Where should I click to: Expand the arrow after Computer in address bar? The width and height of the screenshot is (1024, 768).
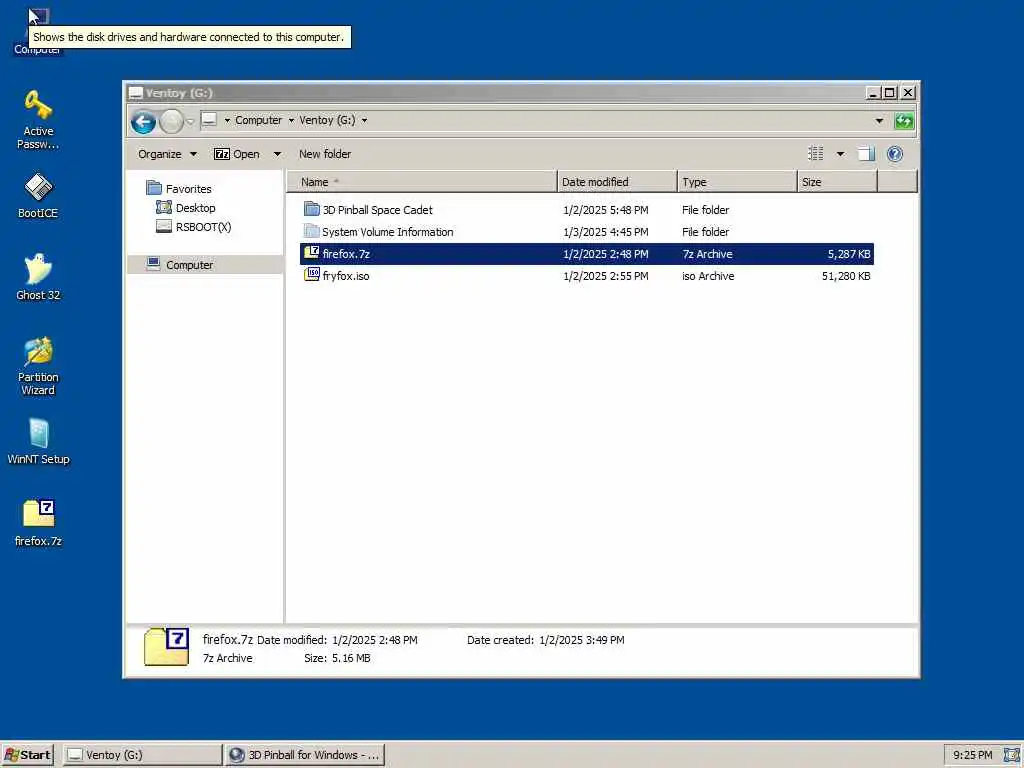coord(291,120)
